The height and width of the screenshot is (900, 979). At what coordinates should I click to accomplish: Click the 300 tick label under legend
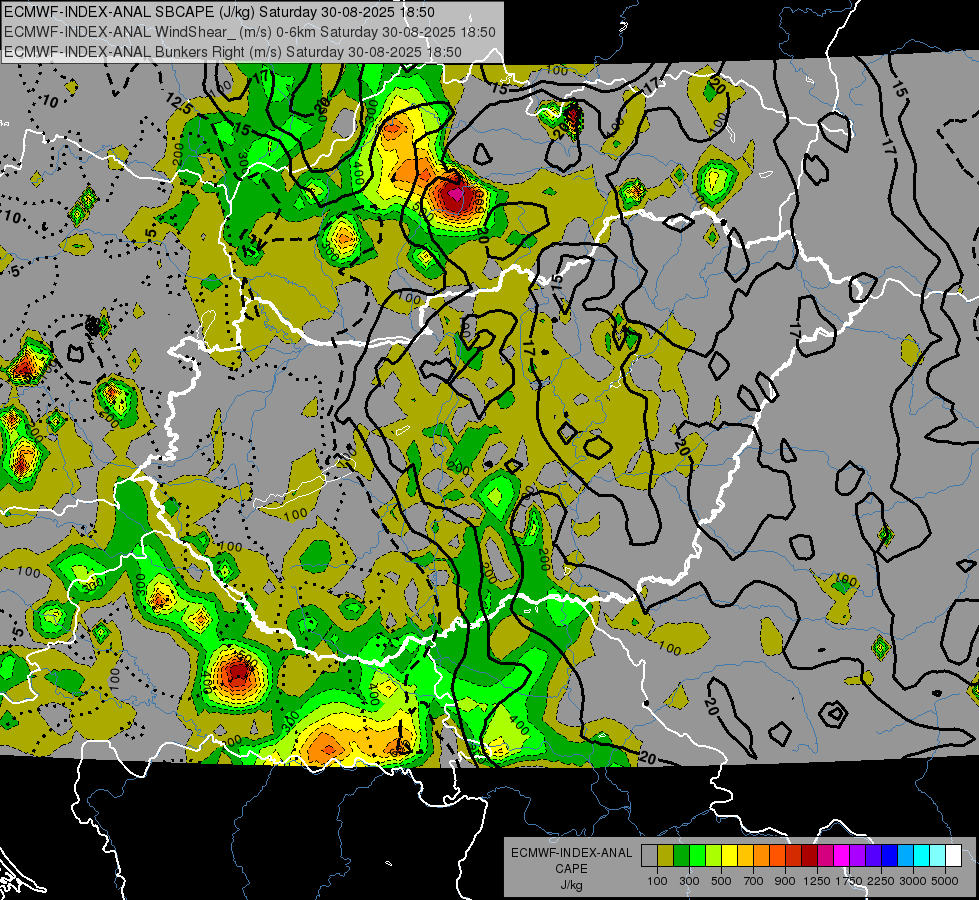pyautogui.click(x=689, y=881)
